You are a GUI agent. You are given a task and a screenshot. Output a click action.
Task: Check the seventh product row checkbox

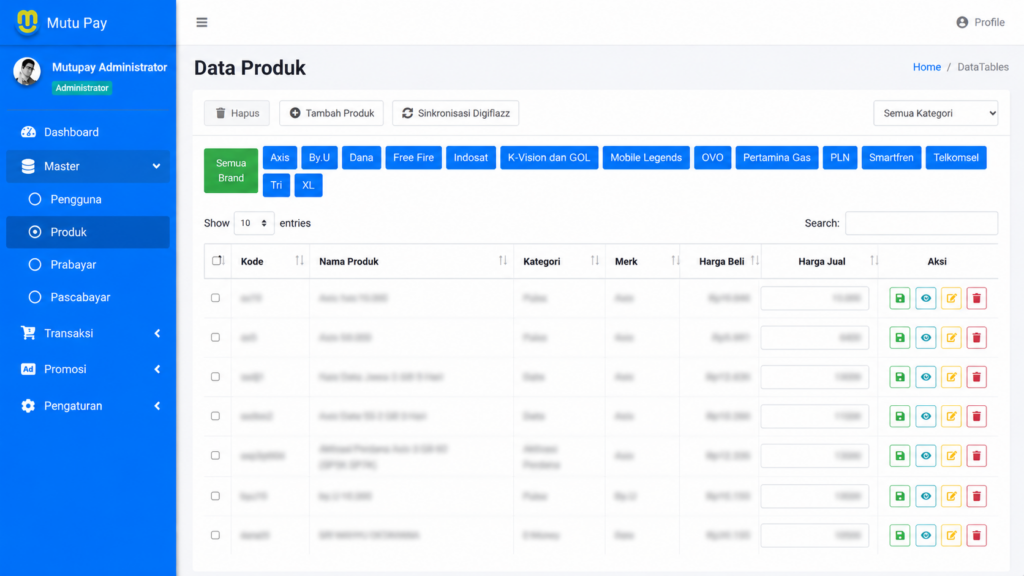[x=215, y=536]
